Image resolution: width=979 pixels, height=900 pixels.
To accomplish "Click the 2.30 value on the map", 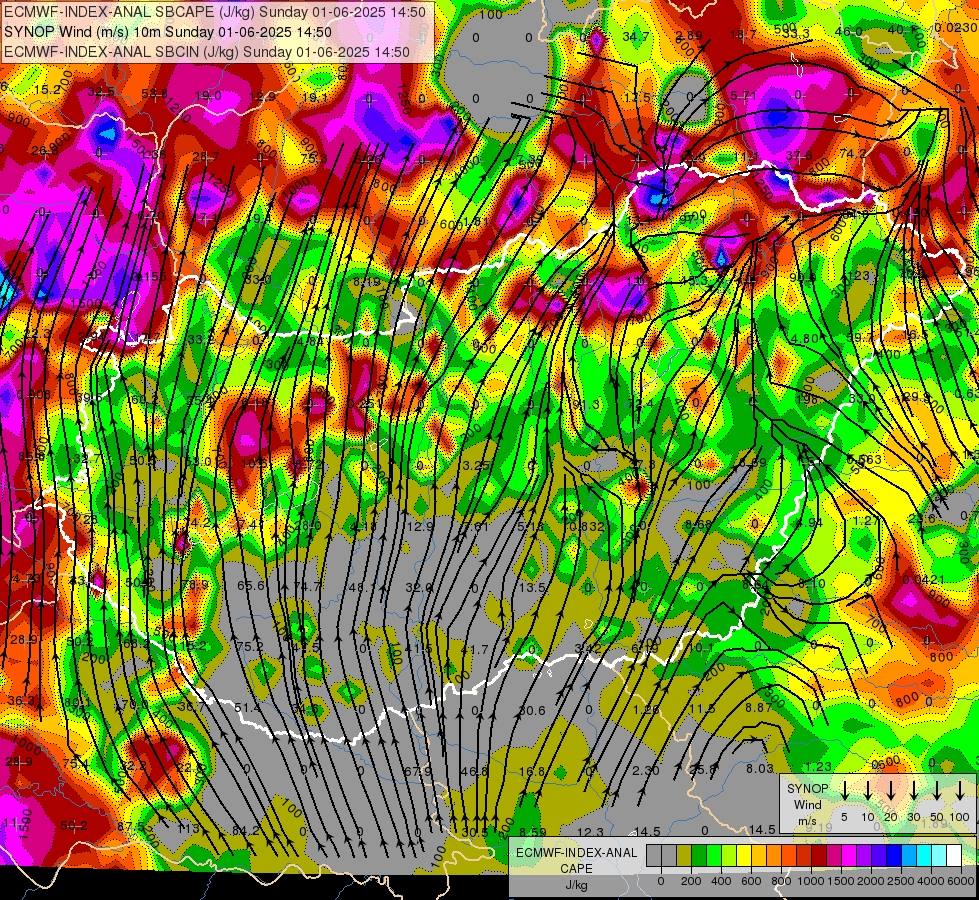I will 646,771.
